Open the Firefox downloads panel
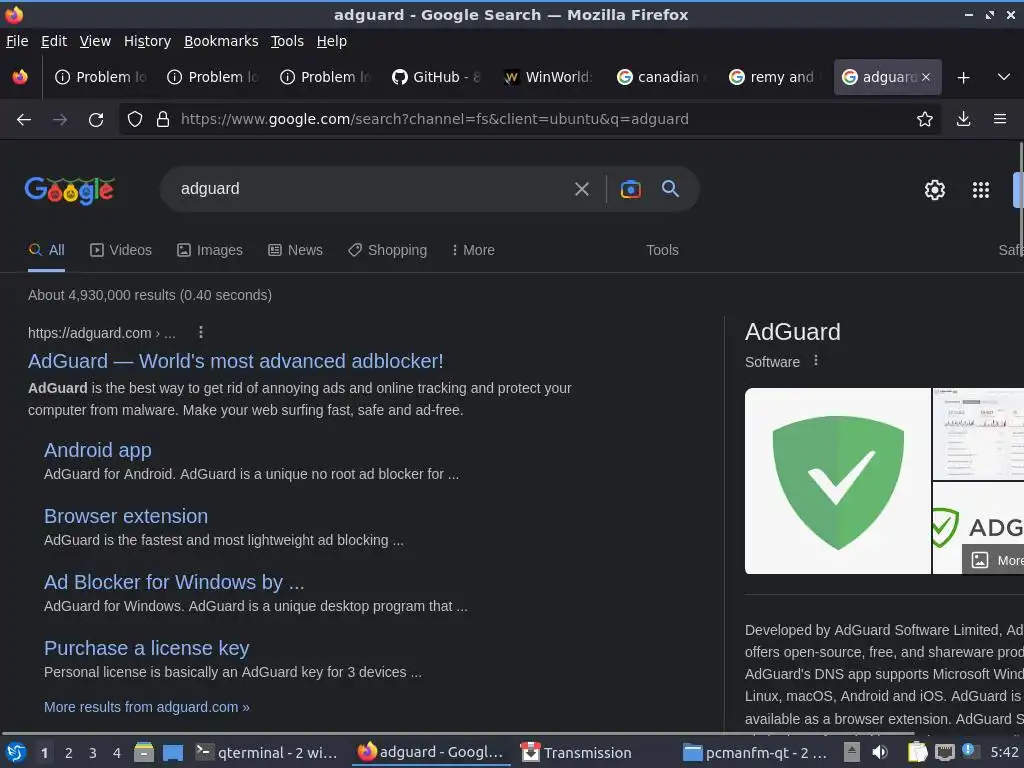 (x=963, y=119)
